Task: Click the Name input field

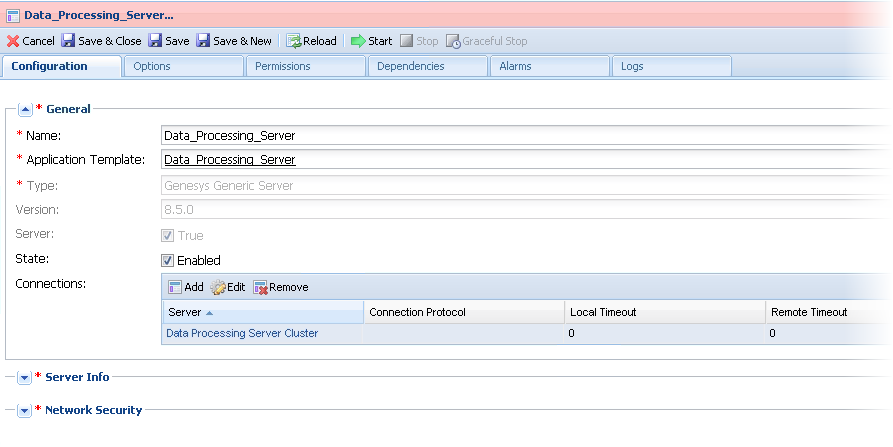Action: click(526, 136)
